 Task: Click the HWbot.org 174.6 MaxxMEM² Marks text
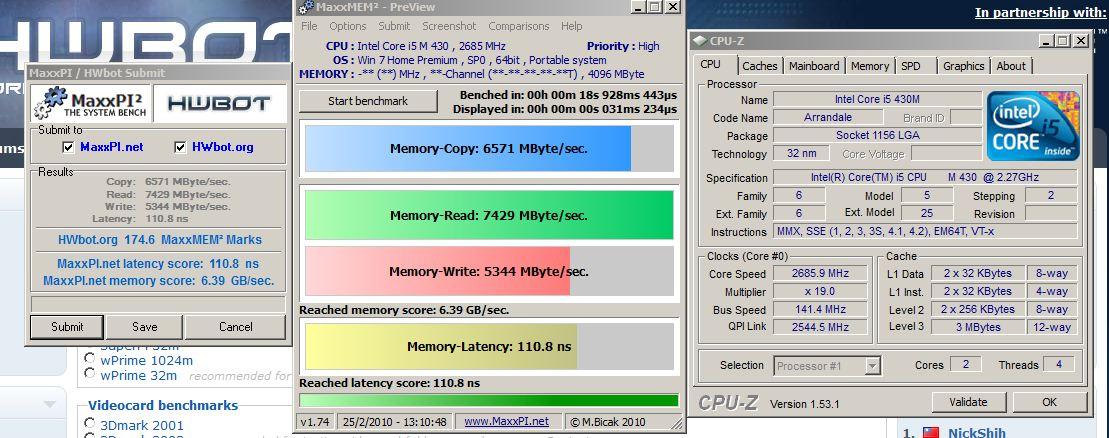160,240
